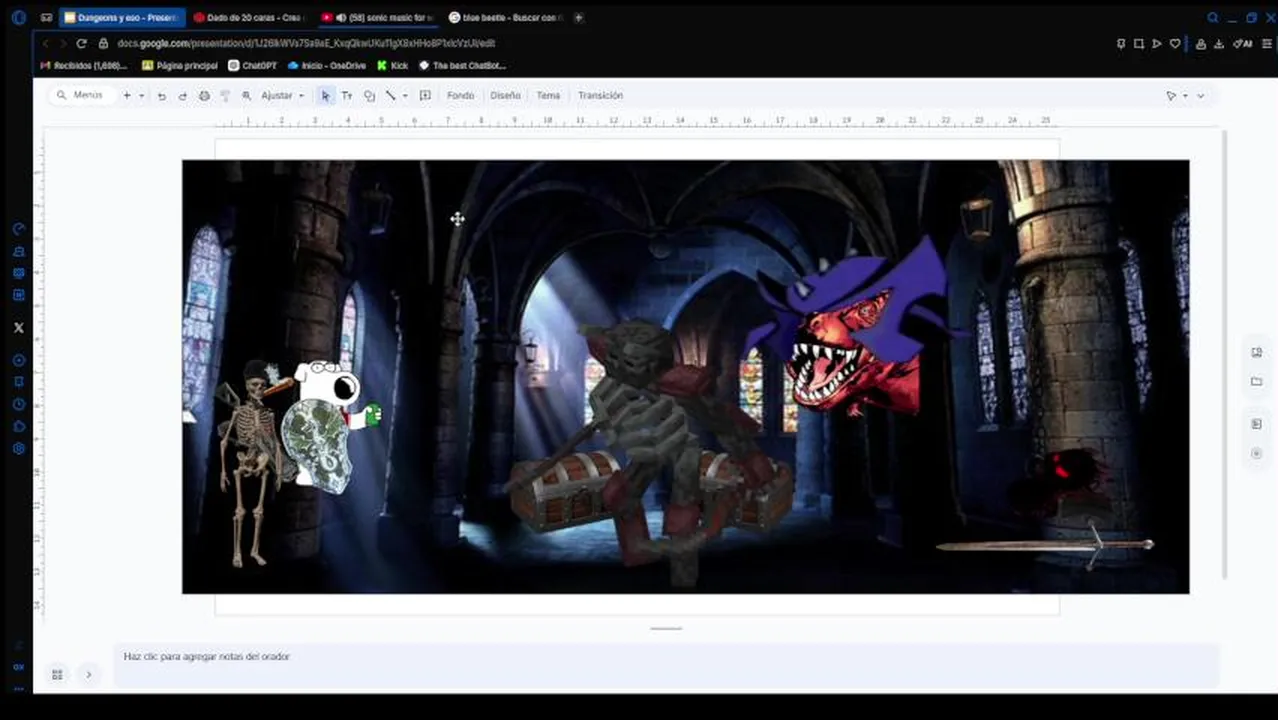The height and width of the screenshot is (720, 1278).
Task: Expand the new slide layout dropdown arrow
Action: (141, 96)
